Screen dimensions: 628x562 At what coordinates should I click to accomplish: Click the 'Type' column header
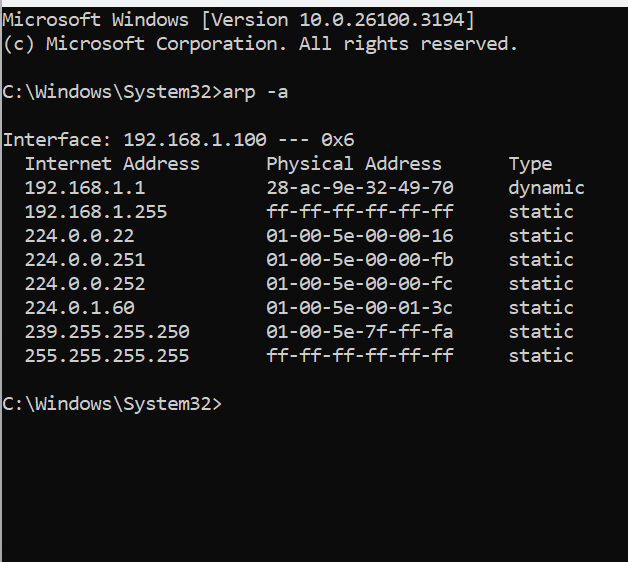pyautogui.click(x=530, y=164)
